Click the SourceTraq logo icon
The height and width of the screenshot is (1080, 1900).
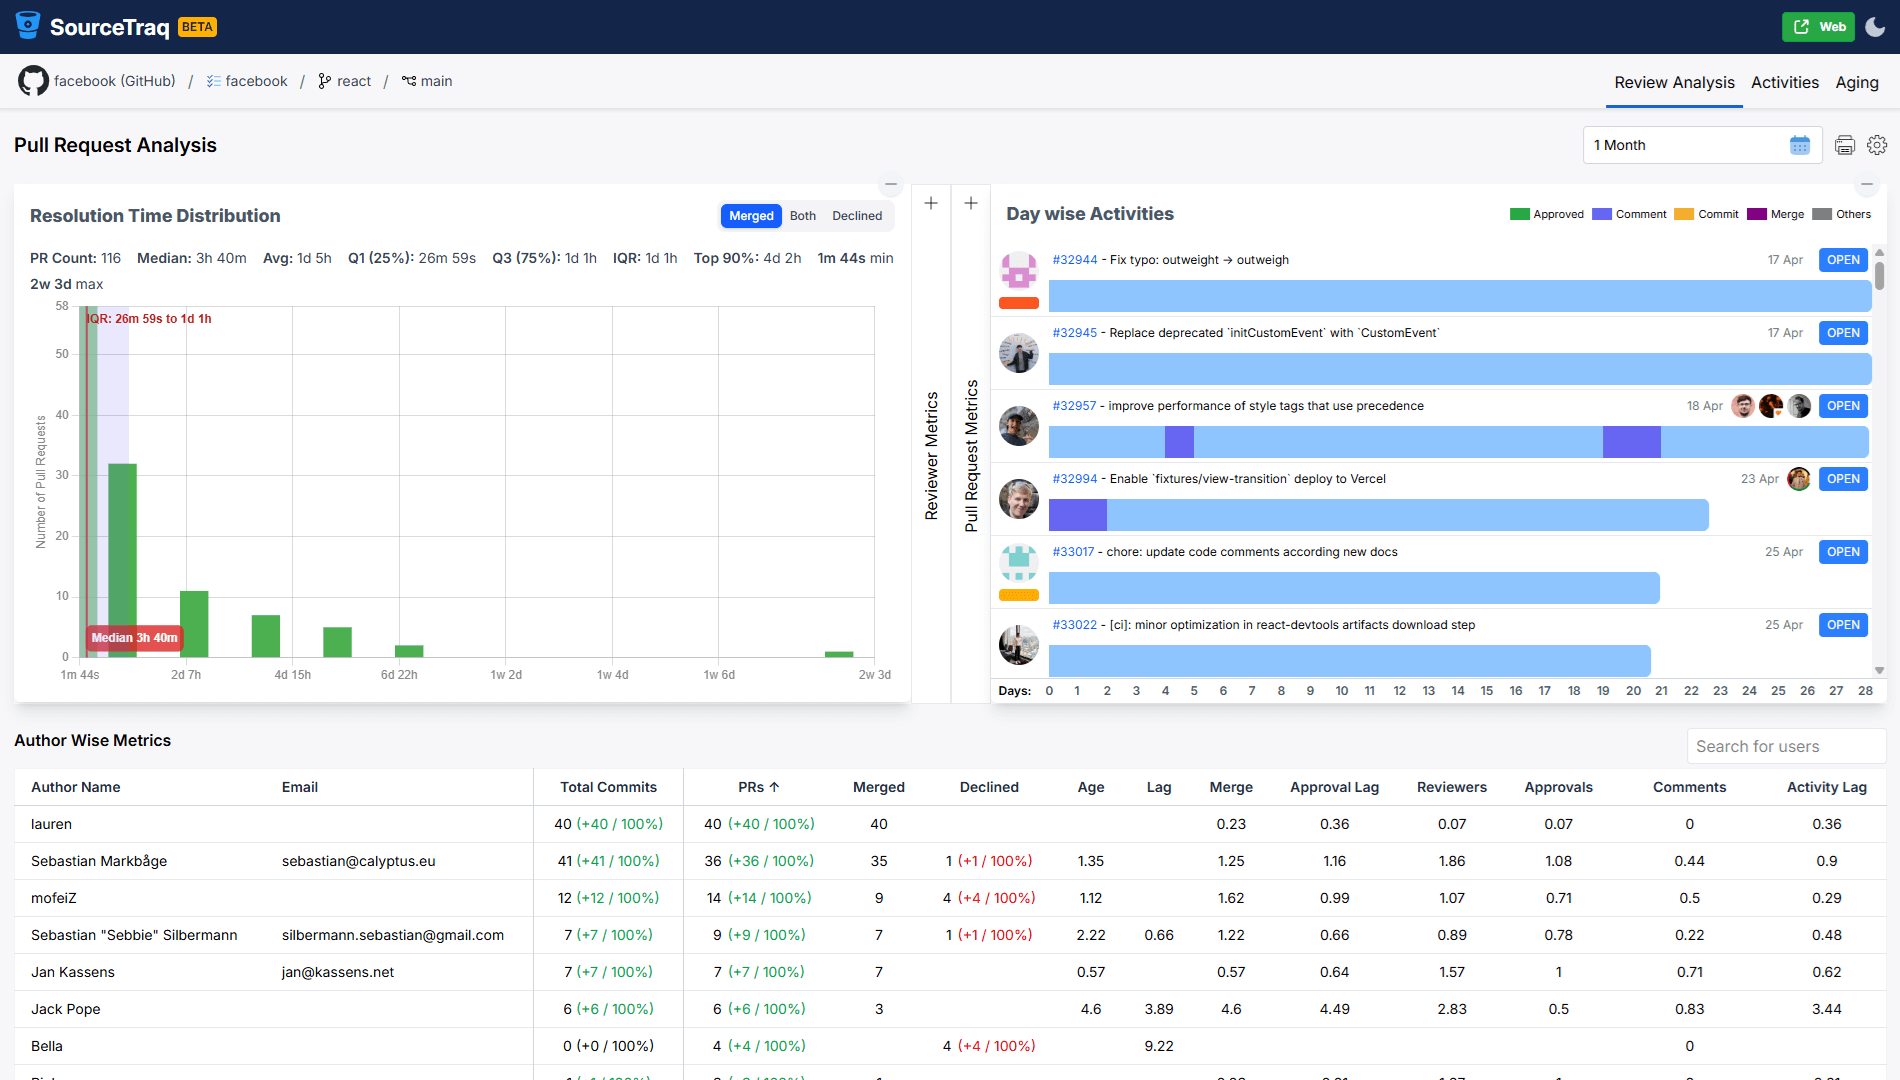click(x=28, y=26)
